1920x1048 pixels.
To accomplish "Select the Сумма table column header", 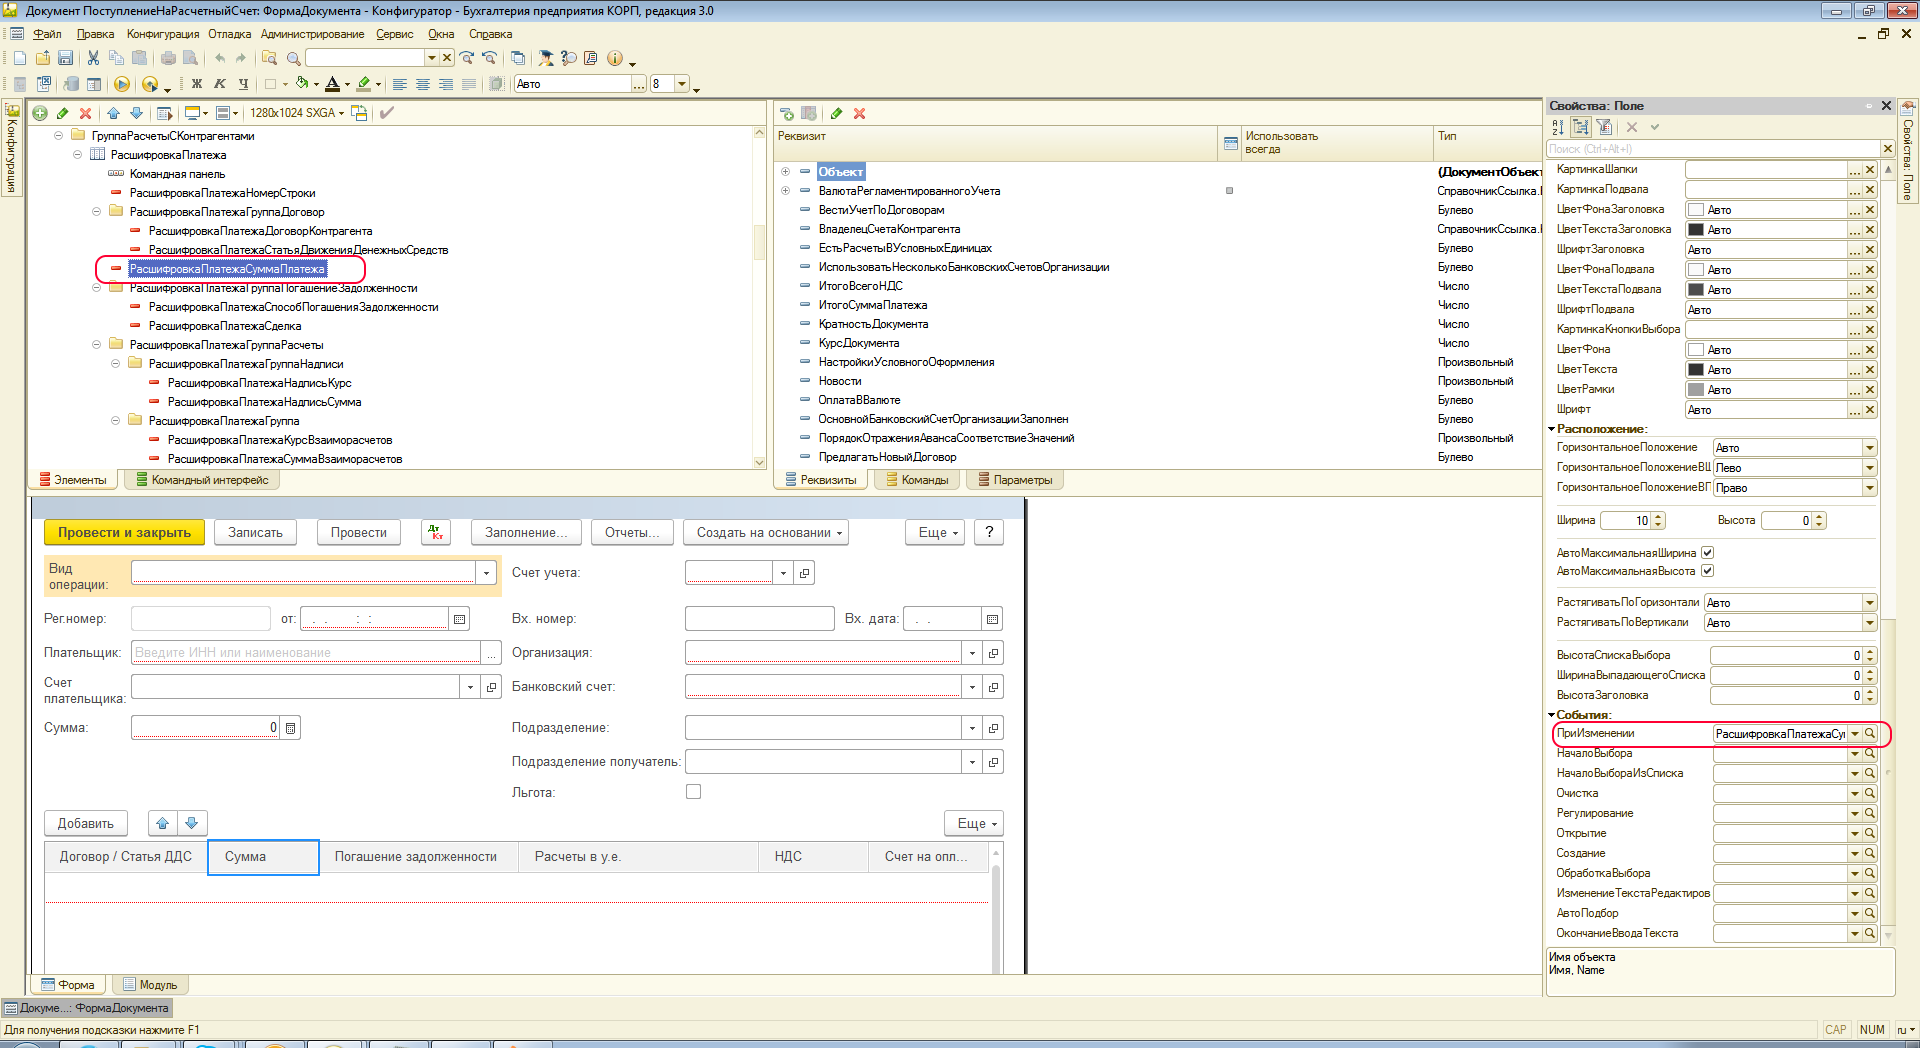I will coord(263,857).
